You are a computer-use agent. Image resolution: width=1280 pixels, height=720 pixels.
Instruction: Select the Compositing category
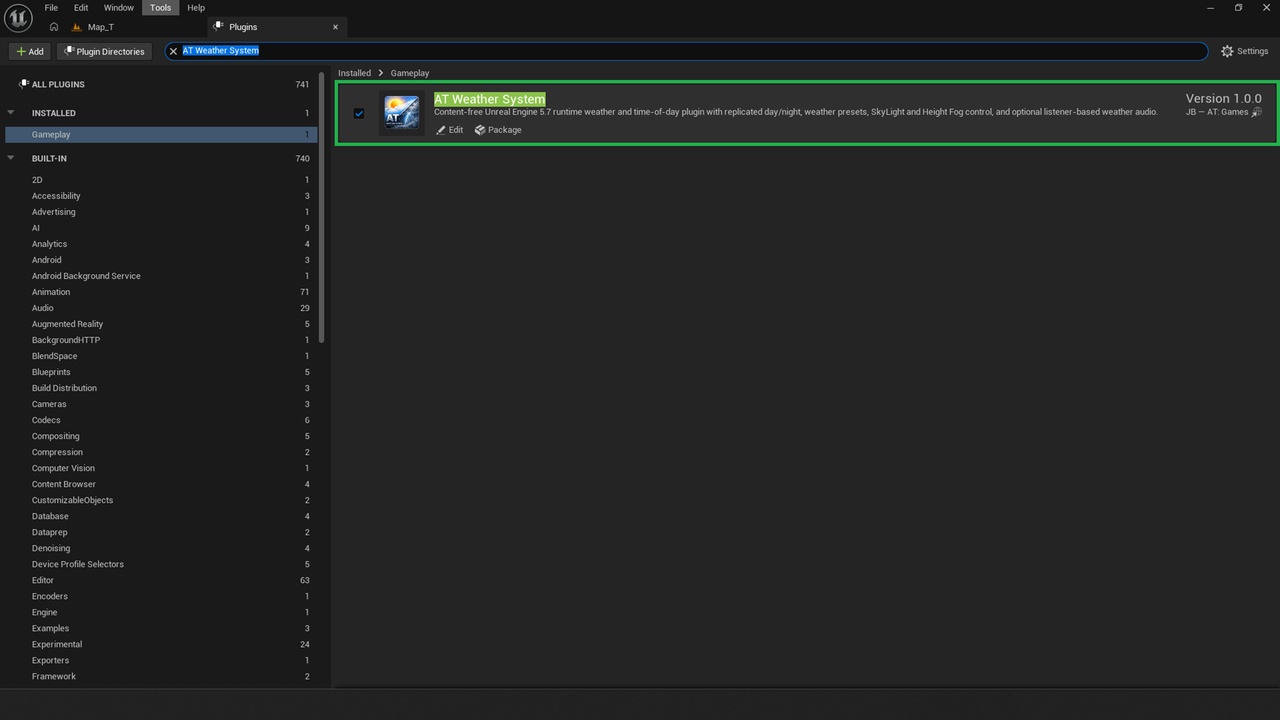pyautogui.click(x=160, y=436)
